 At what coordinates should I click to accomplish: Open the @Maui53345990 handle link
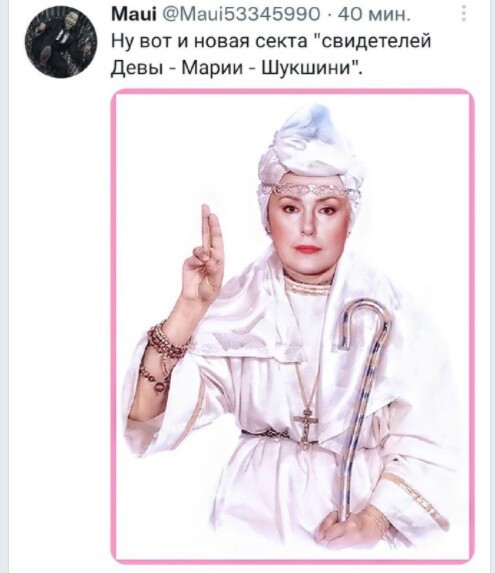pyautogui.click(x=240, y=15)
